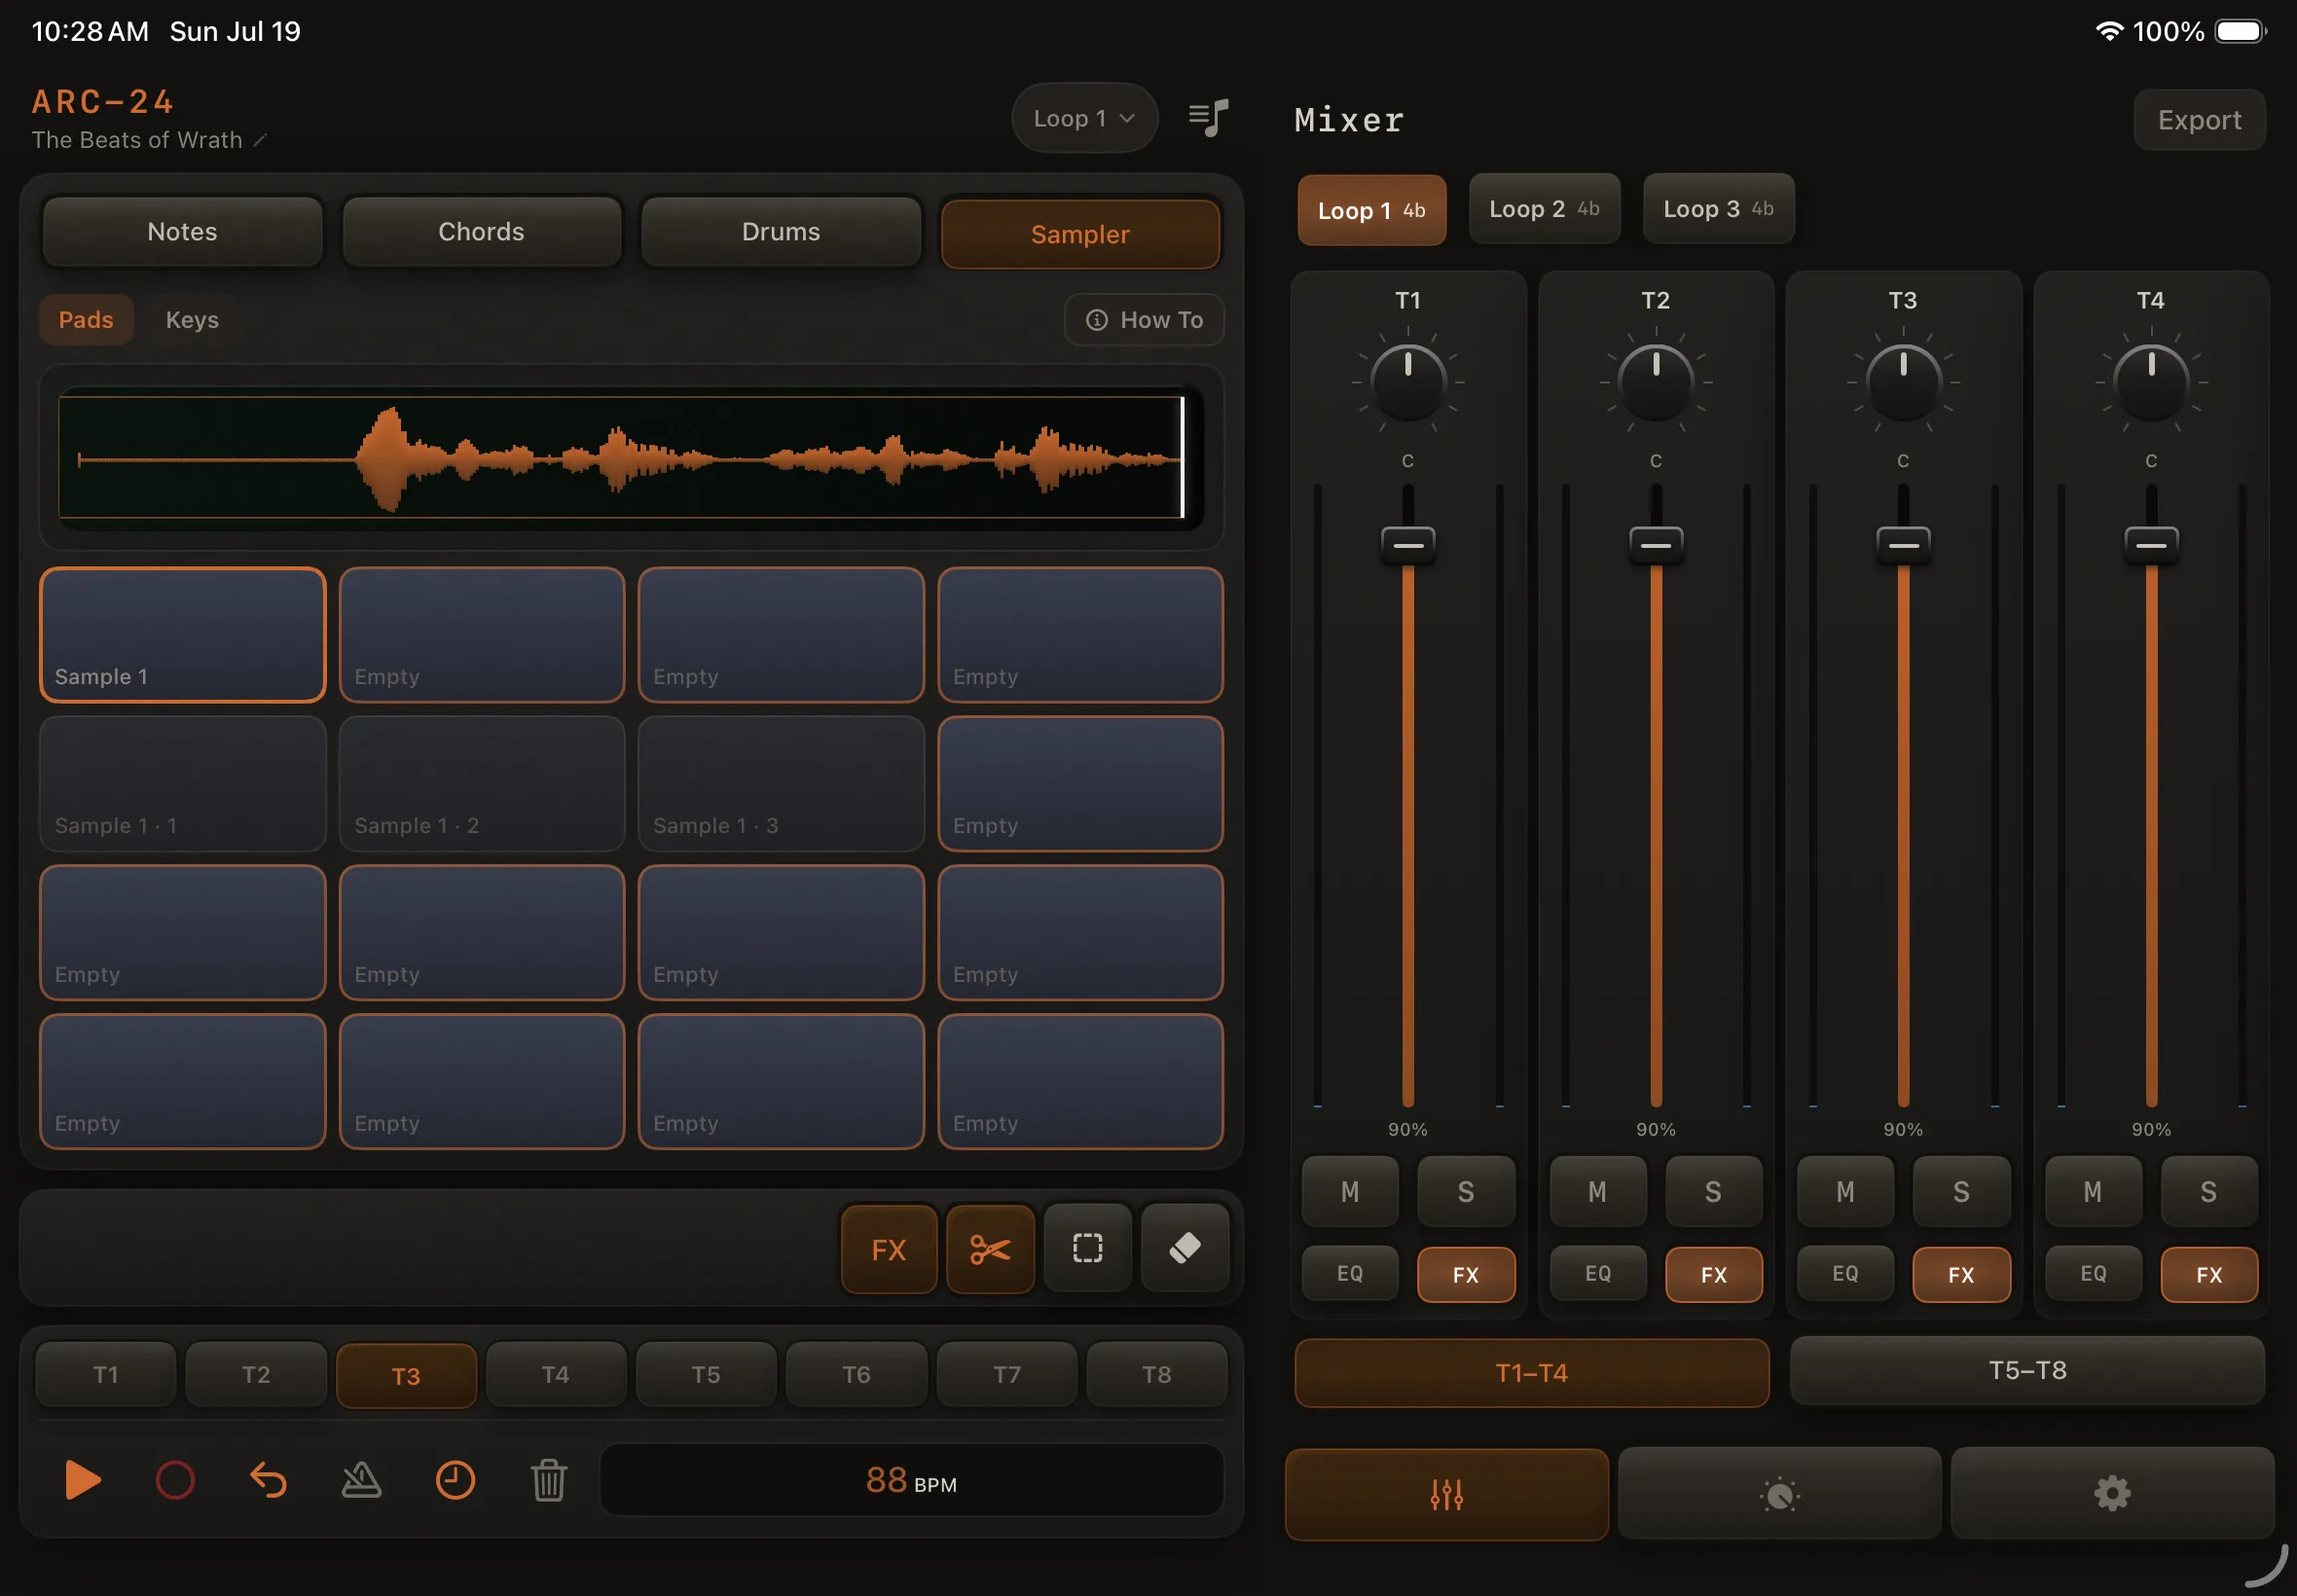Open the sampler FX button
Image resolution: width=2297 pixels, height=1596 pixels.
point(888,1249)
